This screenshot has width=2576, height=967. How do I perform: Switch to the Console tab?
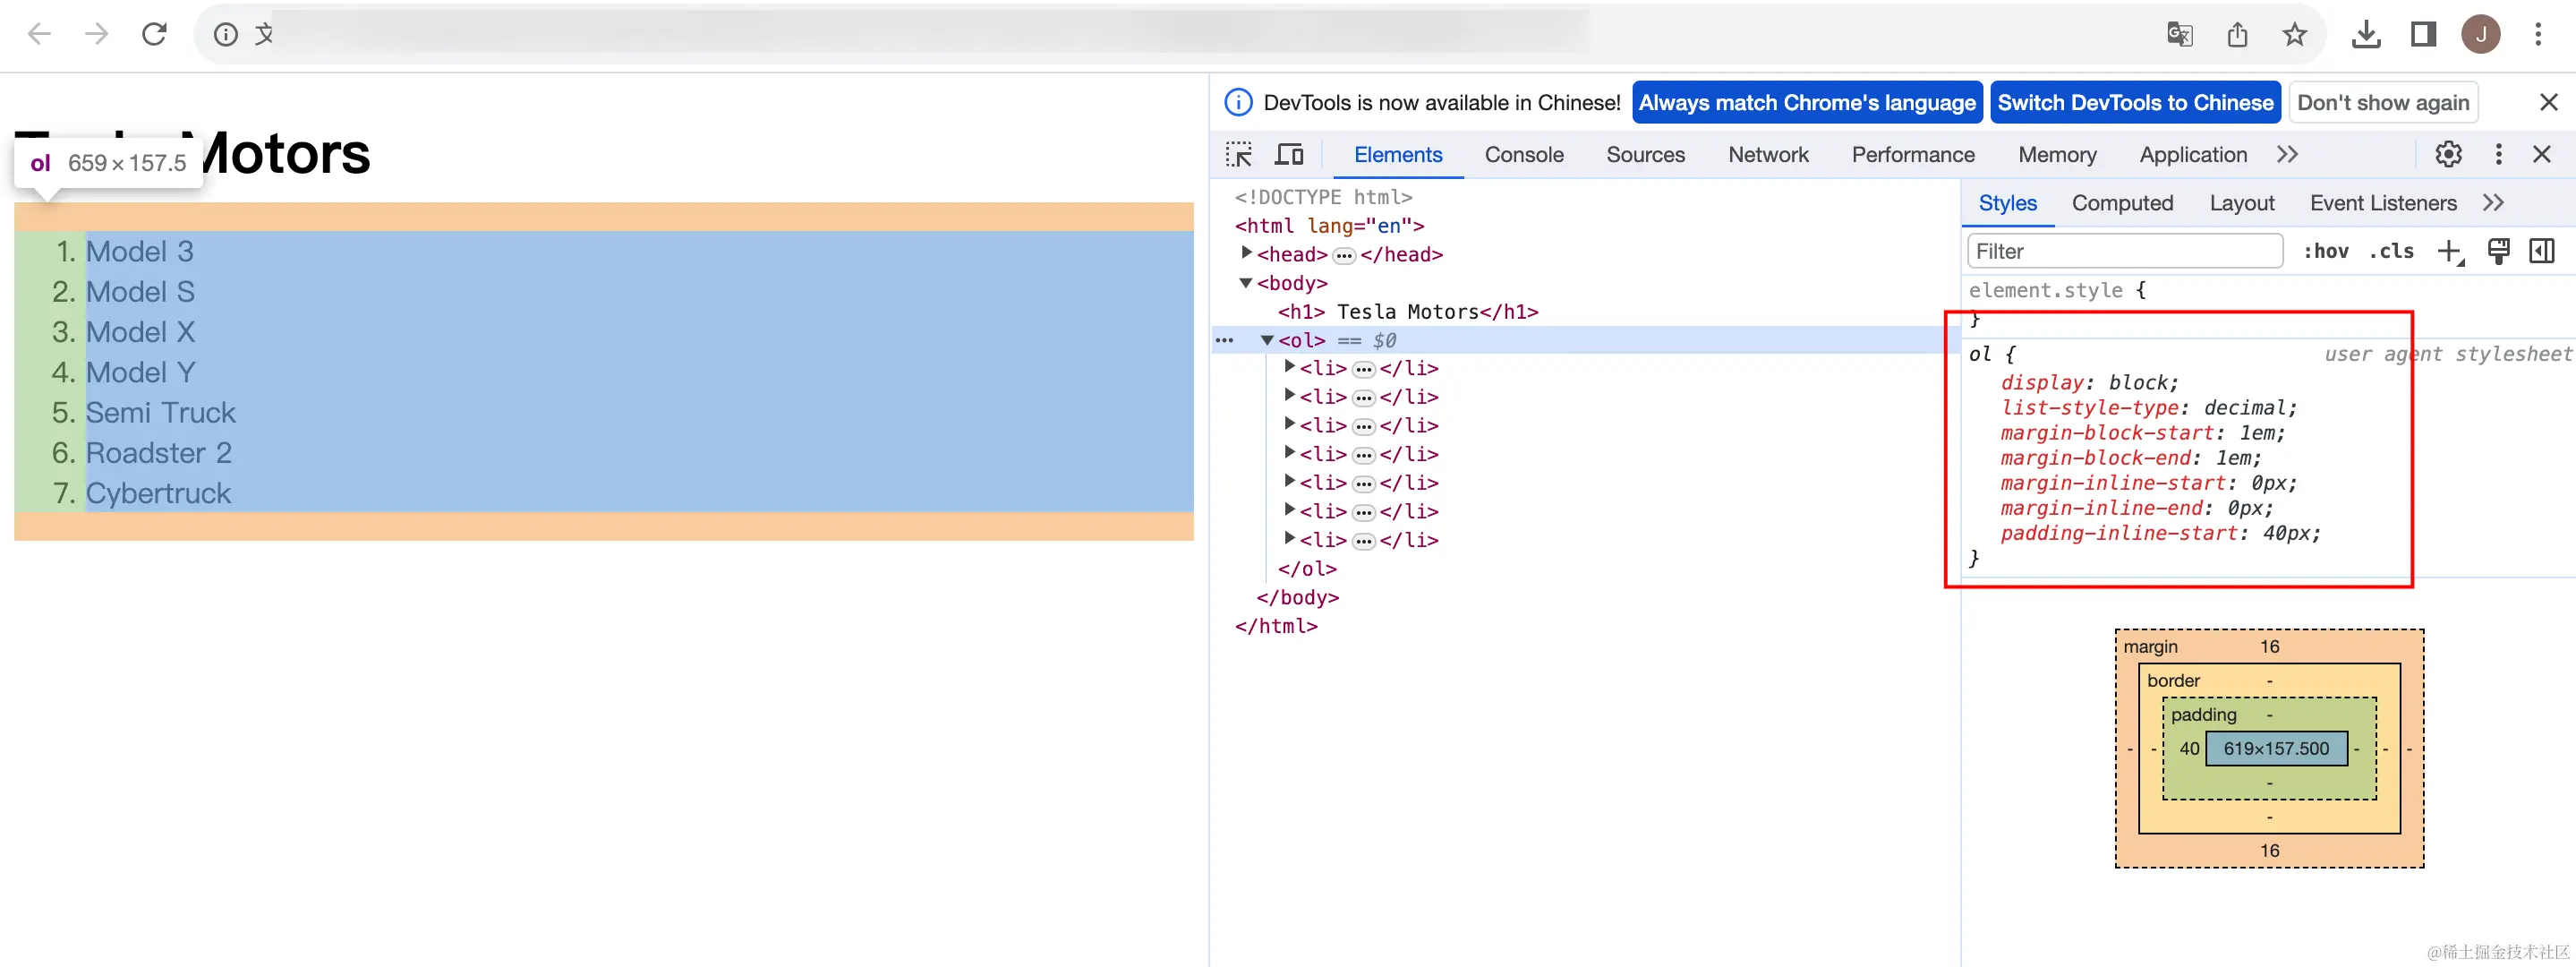pos(1523,154)
